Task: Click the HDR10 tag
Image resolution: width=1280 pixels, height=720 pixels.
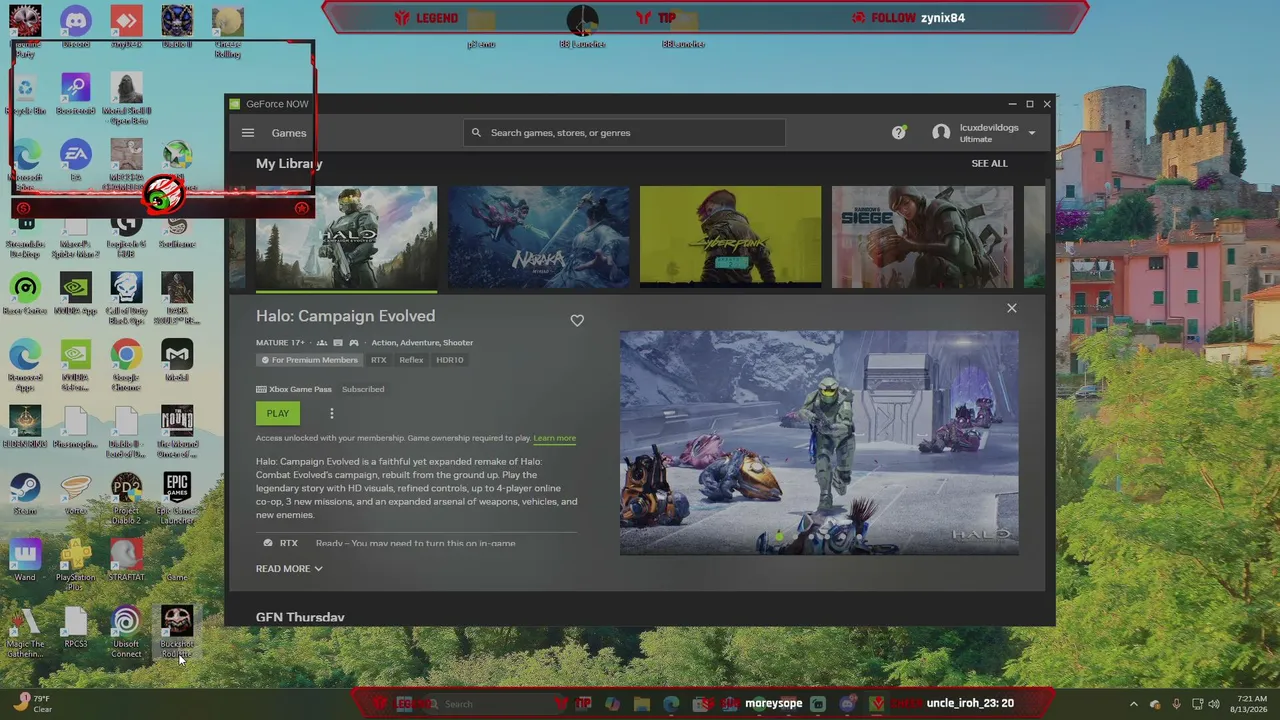Action: pos(450,360)
